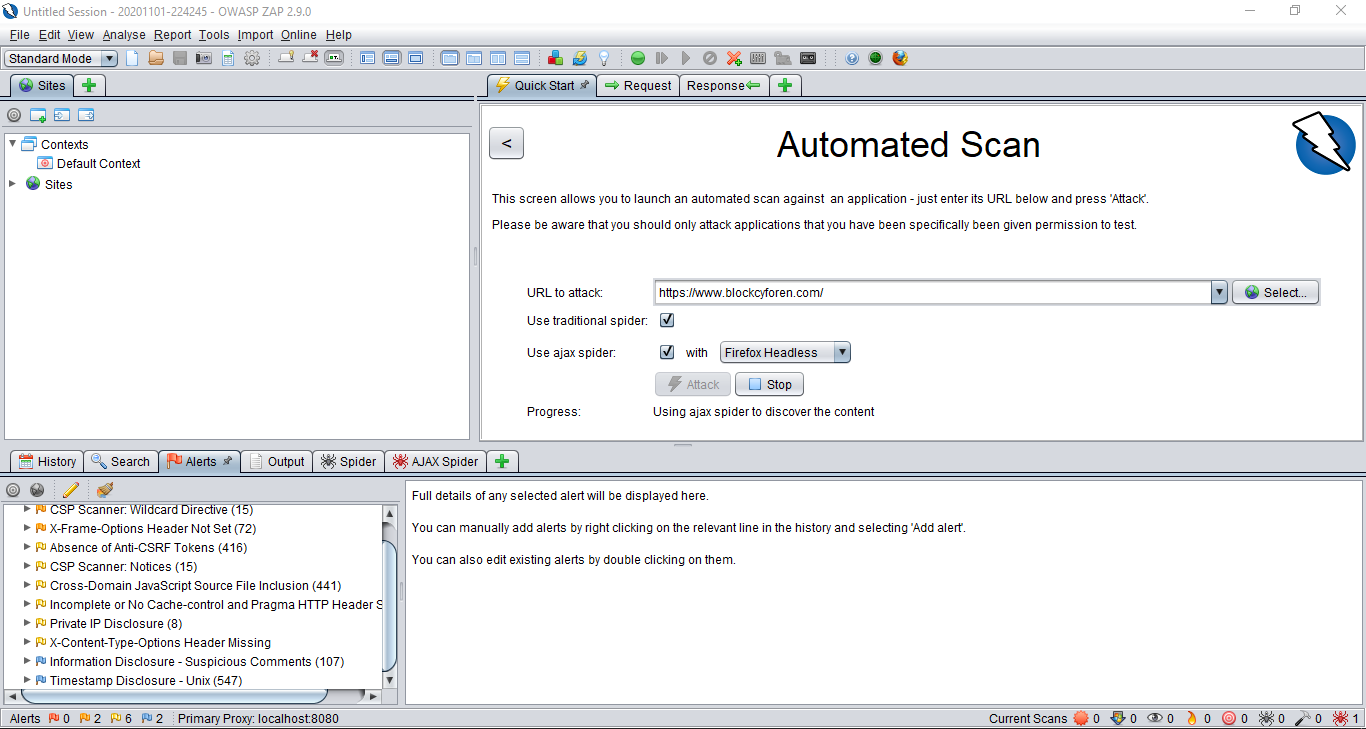The image size is (1366, 729).
Task: Click the Select globe button beside URL
Action: pos(1276,292)
